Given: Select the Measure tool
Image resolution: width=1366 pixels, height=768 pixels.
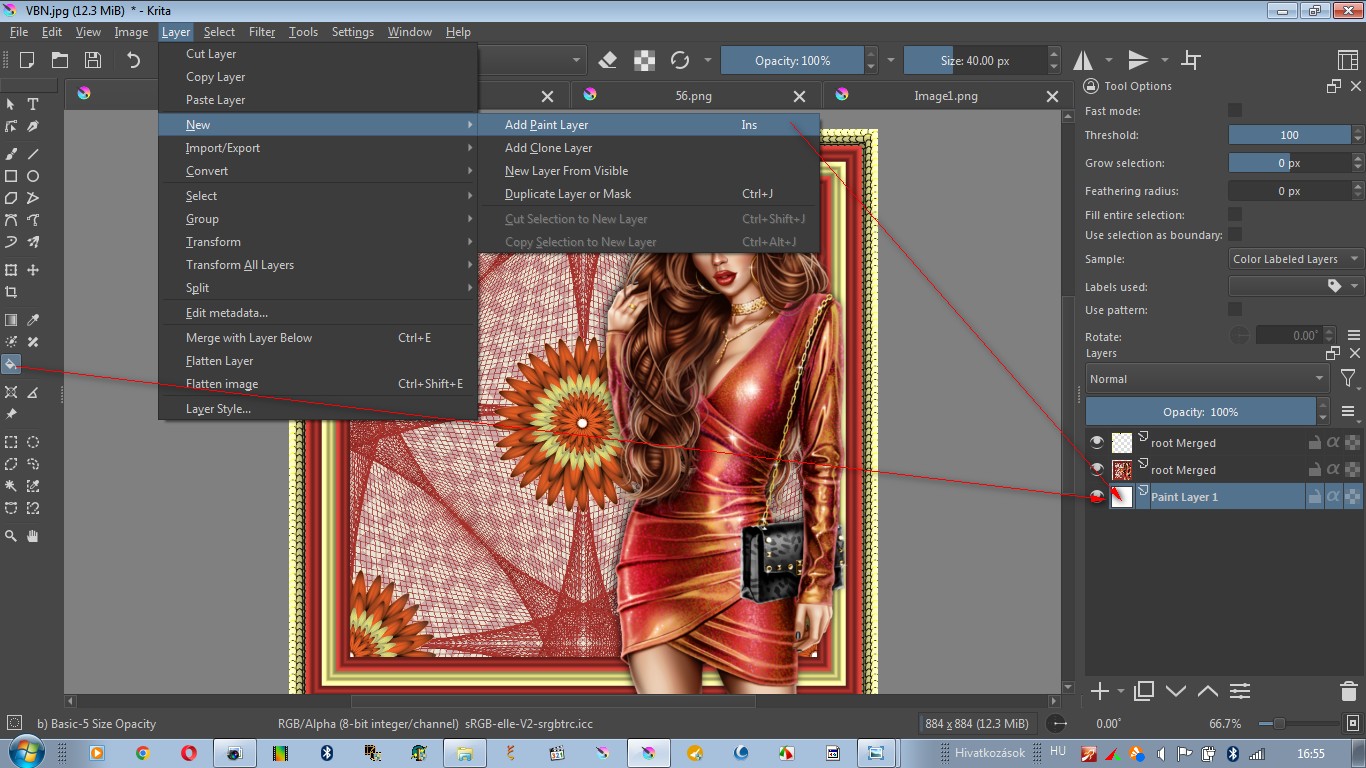Looking at the screenshot, I should coord(33,392).
